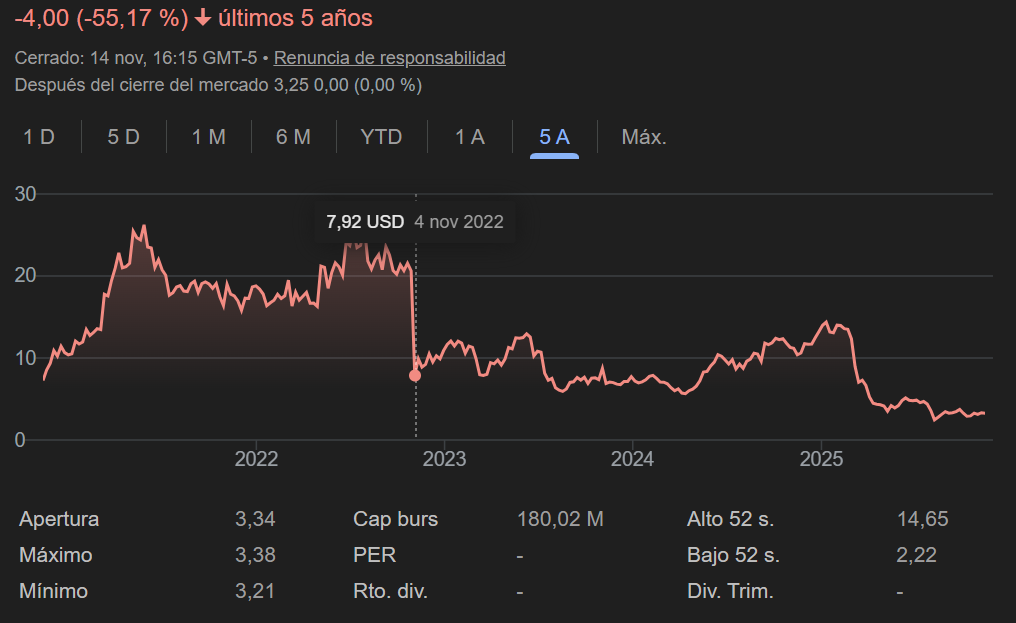Click the 2025 year axis label
Viewport: 1016px width, 623px height.
pos(821,459)
